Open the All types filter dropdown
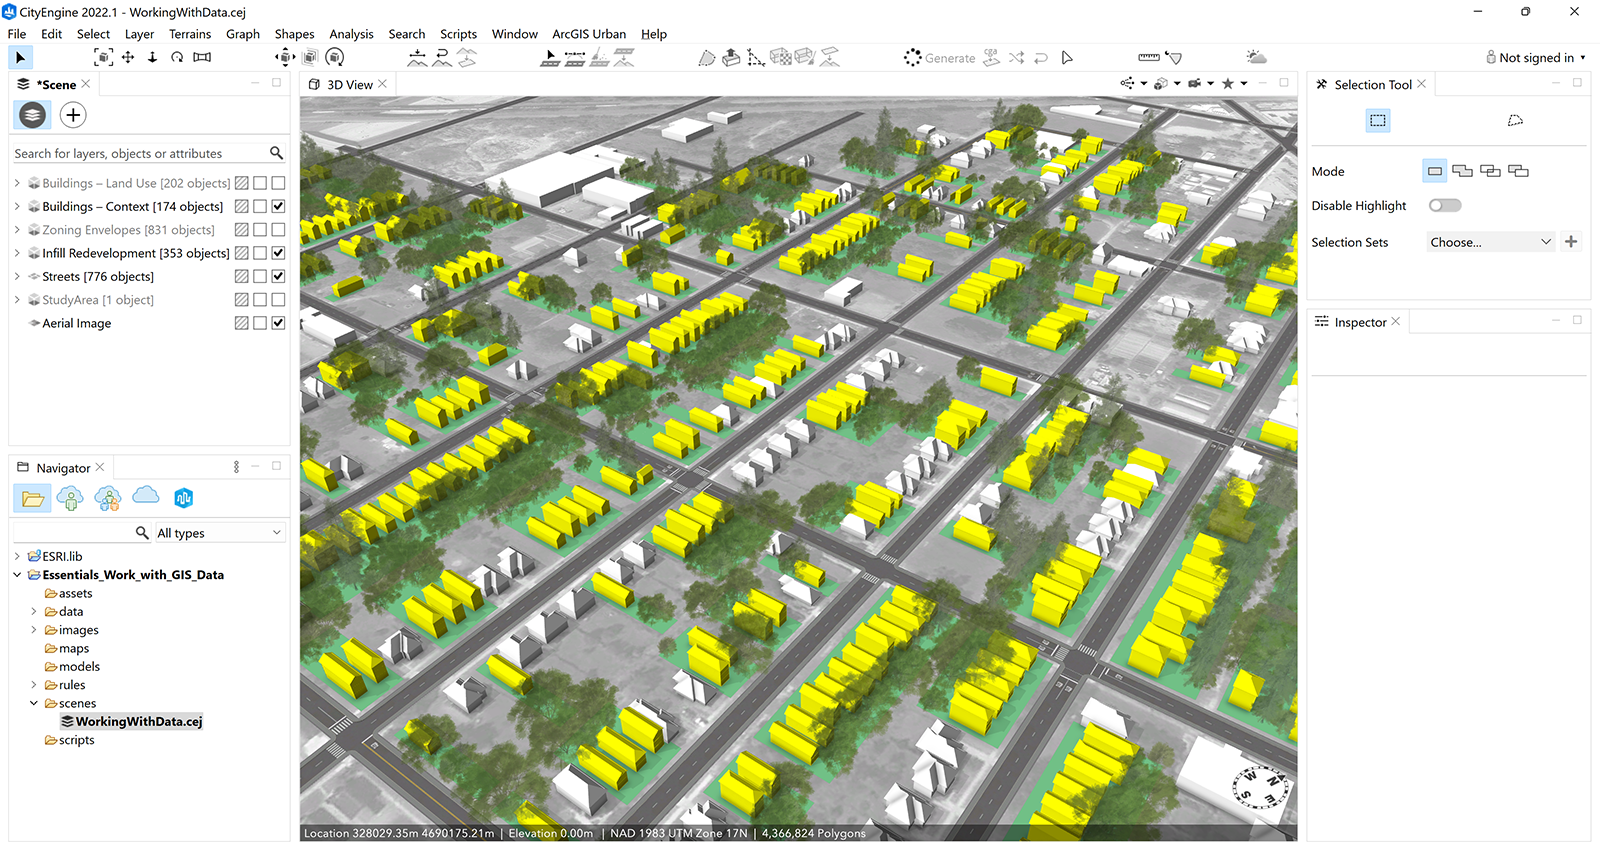Image resolution: width=1600 pixels, height=850 pixels. pos(219,533)
